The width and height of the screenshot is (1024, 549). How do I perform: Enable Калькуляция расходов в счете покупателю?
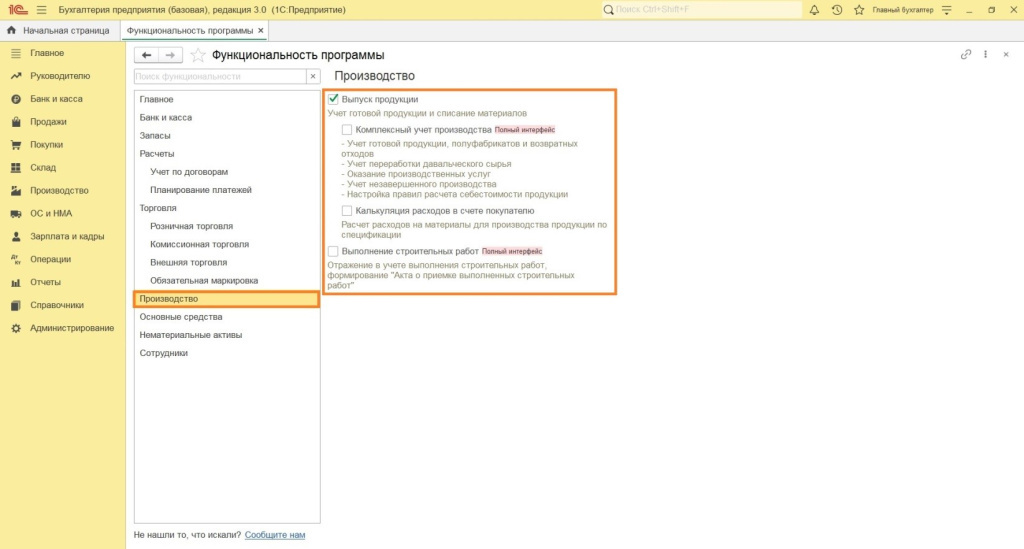[x=347, y=211]
